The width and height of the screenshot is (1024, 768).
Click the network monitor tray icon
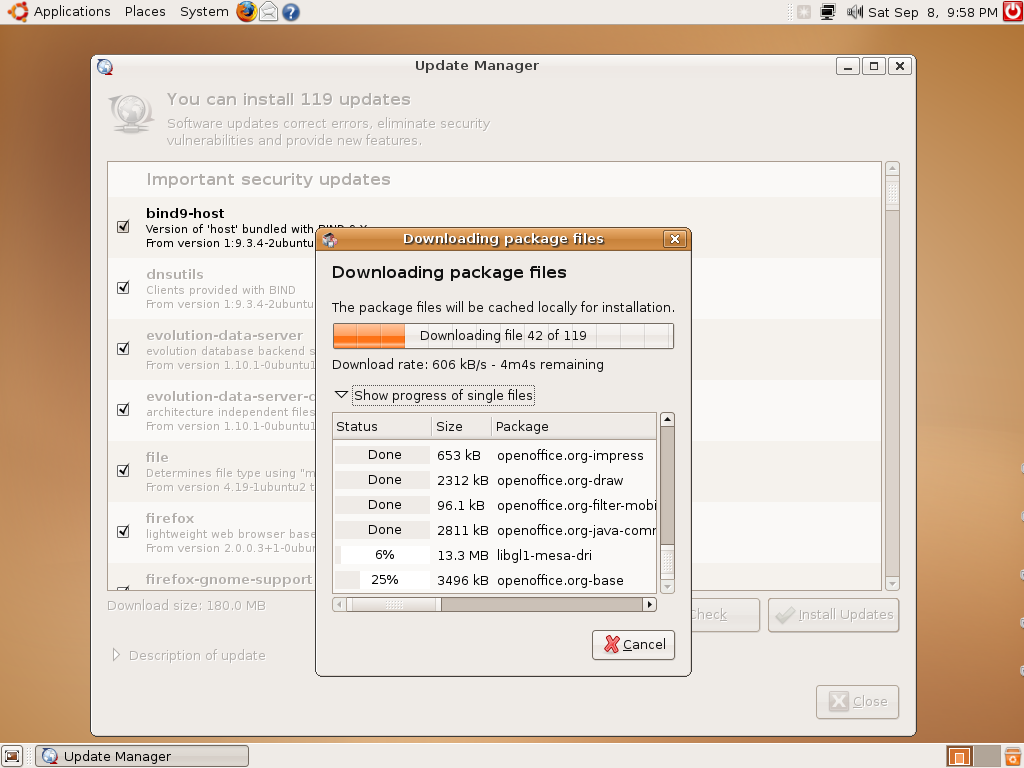(x=828, y=12)
